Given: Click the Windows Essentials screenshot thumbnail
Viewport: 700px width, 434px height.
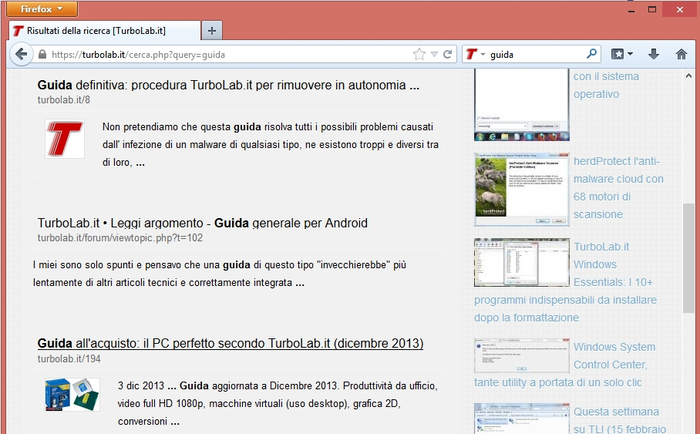Looking at the screenshot, I should click(521, 262).
